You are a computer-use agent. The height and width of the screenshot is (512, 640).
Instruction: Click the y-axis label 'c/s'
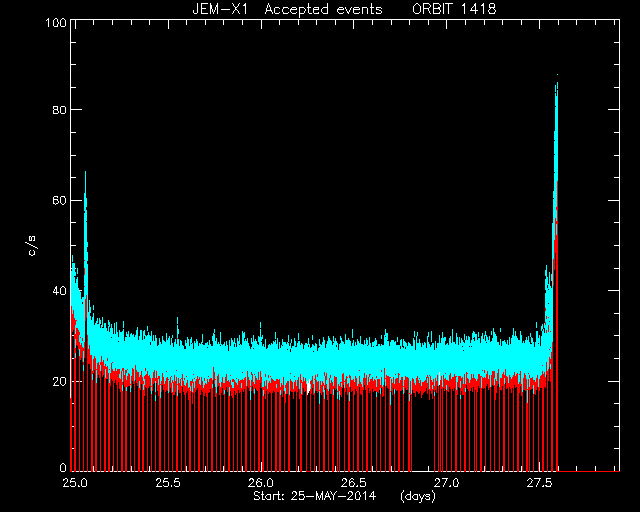(32, 245)
